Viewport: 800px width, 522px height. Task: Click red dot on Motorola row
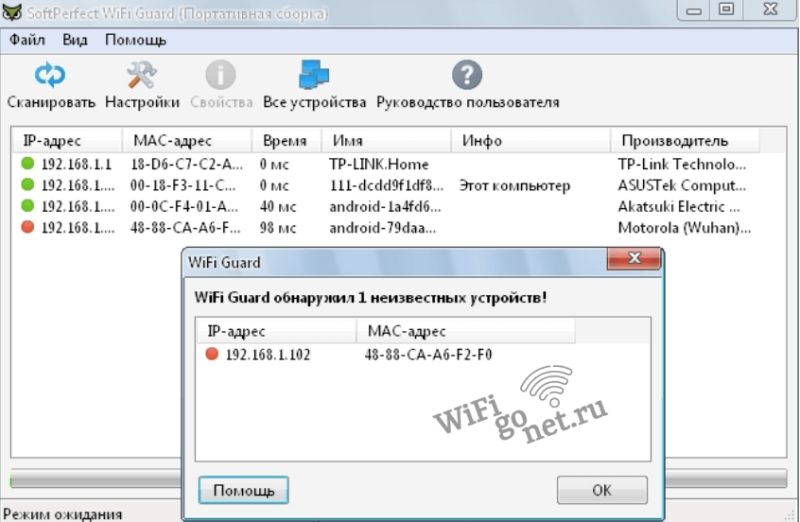click(28, 227)
